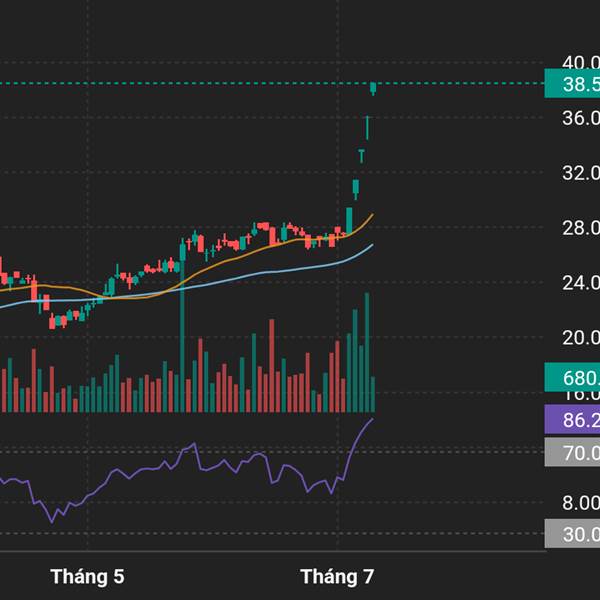Click the 'Tháng 7' date axis label
This screenshot has width=600, height=600.
(x=338, y=576)
